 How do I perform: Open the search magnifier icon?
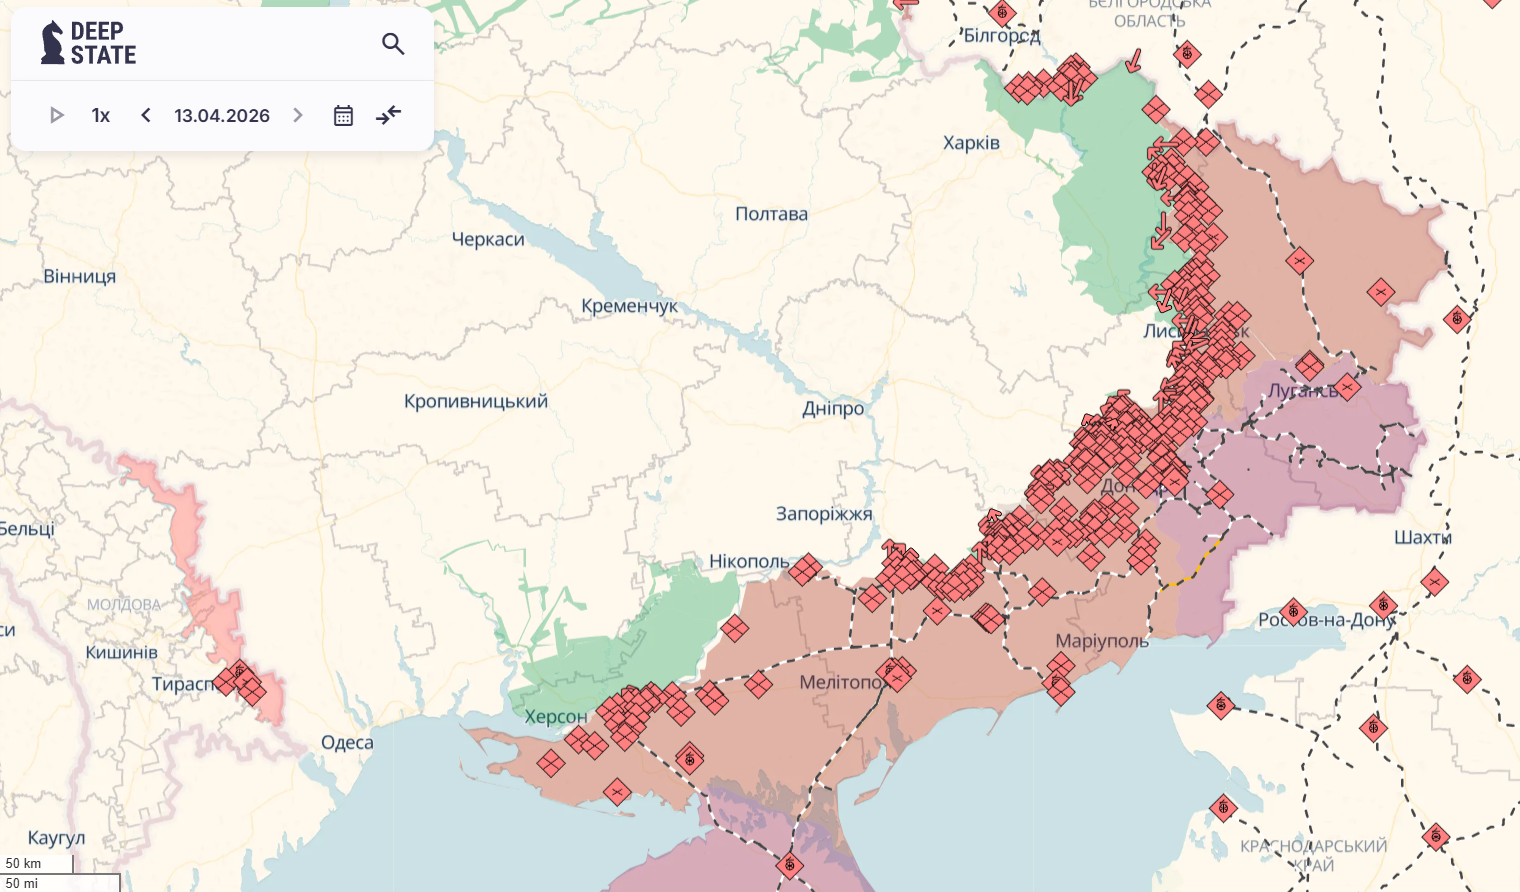click(x=393, y=44)
